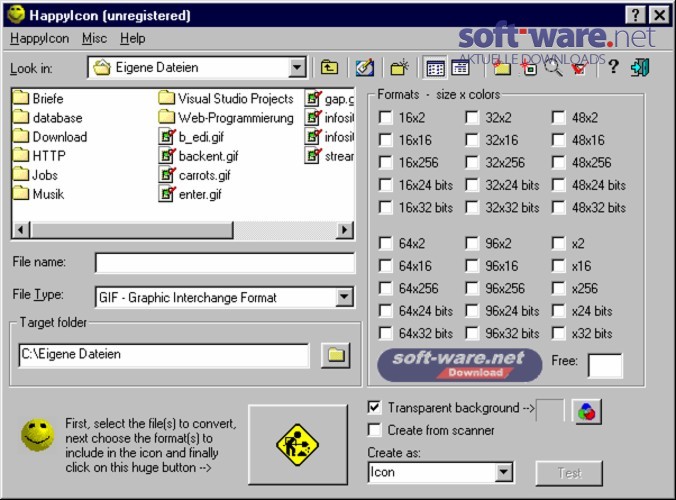Enable the 48x2 format checkbox
Image resolution: width=676 pixels, height=500 pixels.
coord(558,118)
